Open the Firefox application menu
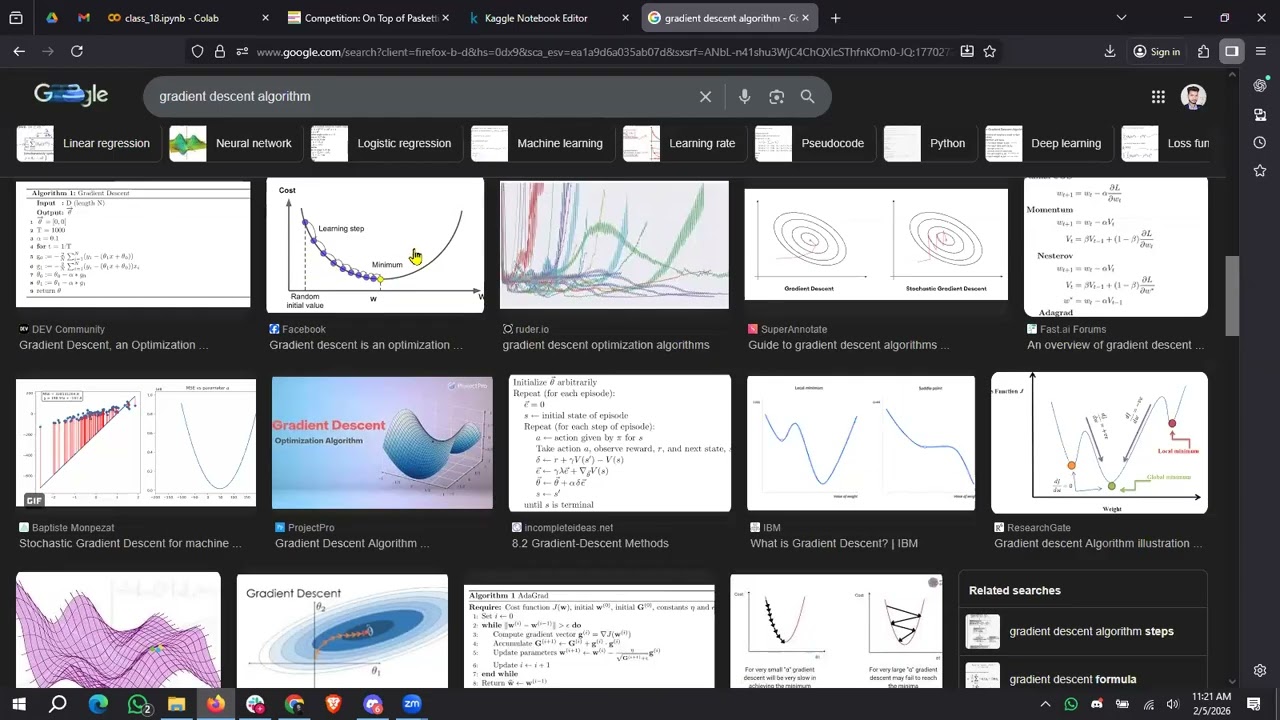The image size is (1280, 720). tap(1260, 51)
